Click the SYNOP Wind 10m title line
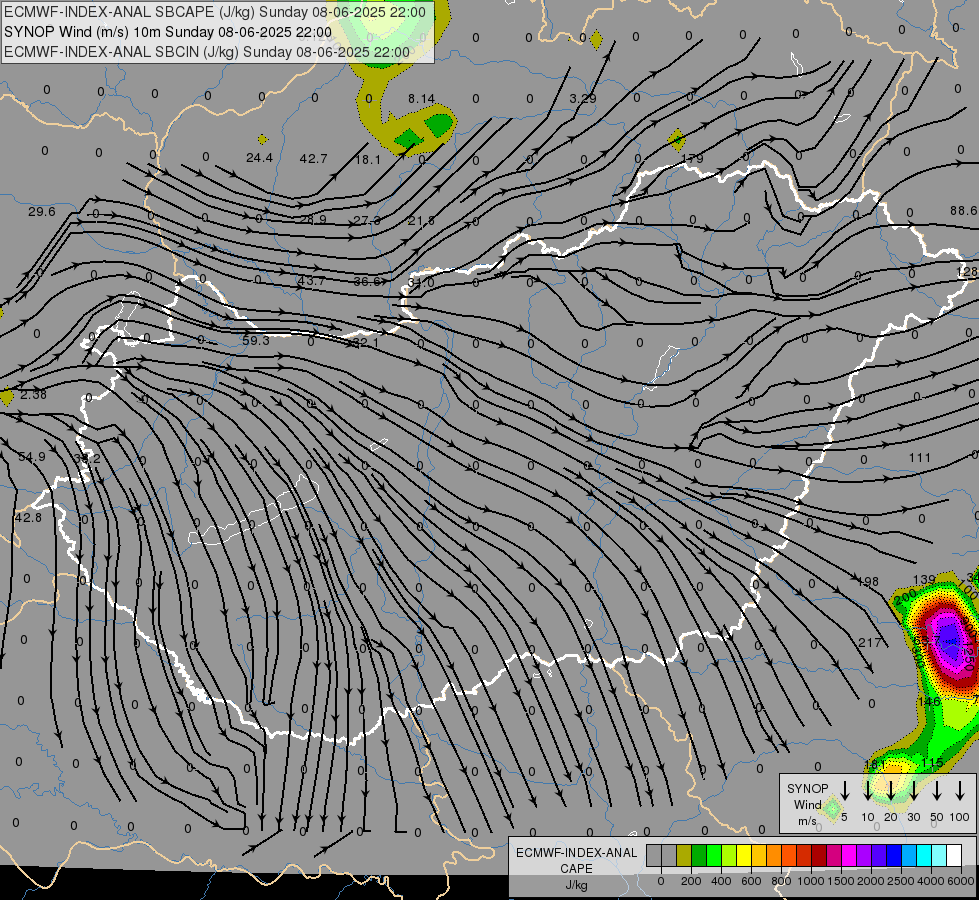Viewport: 979px width, 900px height. (168, 32)
